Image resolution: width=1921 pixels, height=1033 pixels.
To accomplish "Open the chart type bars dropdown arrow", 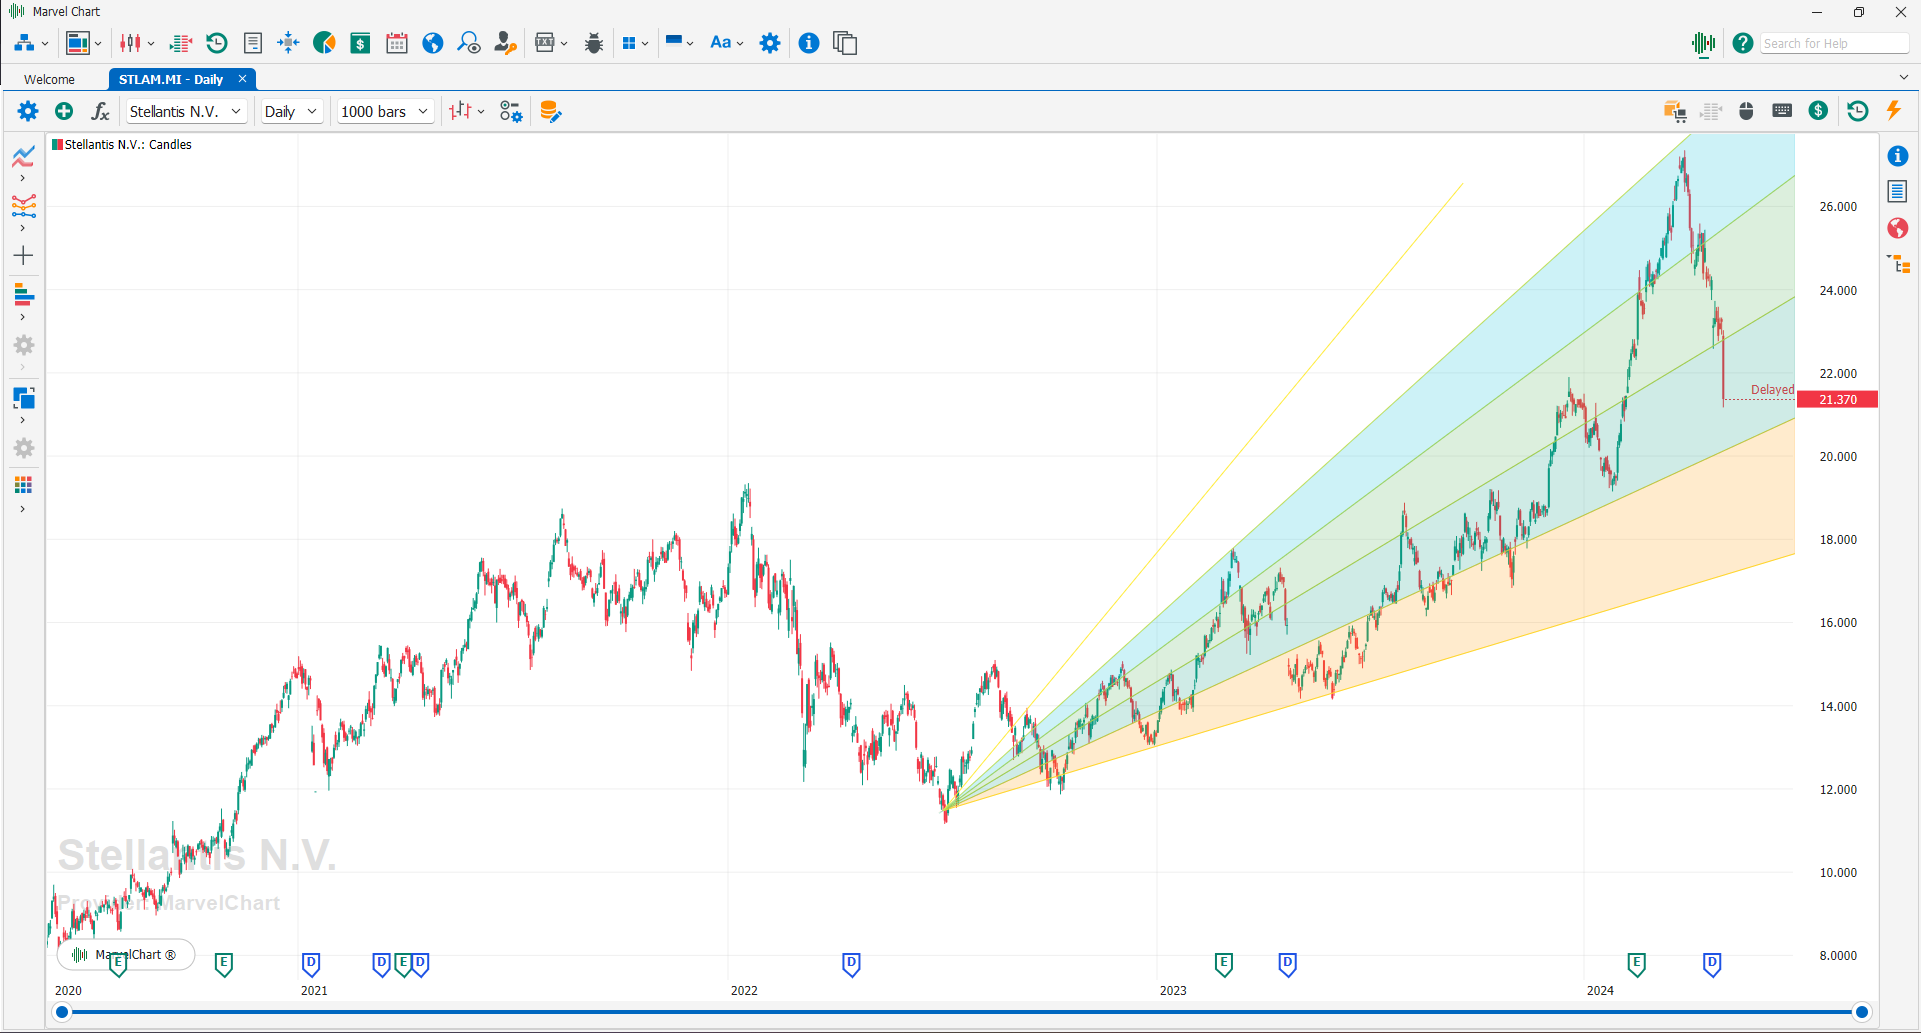I will [x=481, y=111].
